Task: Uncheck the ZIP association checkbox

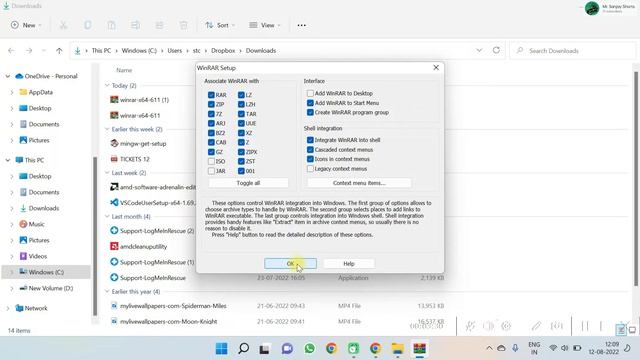Action: click(x=211, y=104)
